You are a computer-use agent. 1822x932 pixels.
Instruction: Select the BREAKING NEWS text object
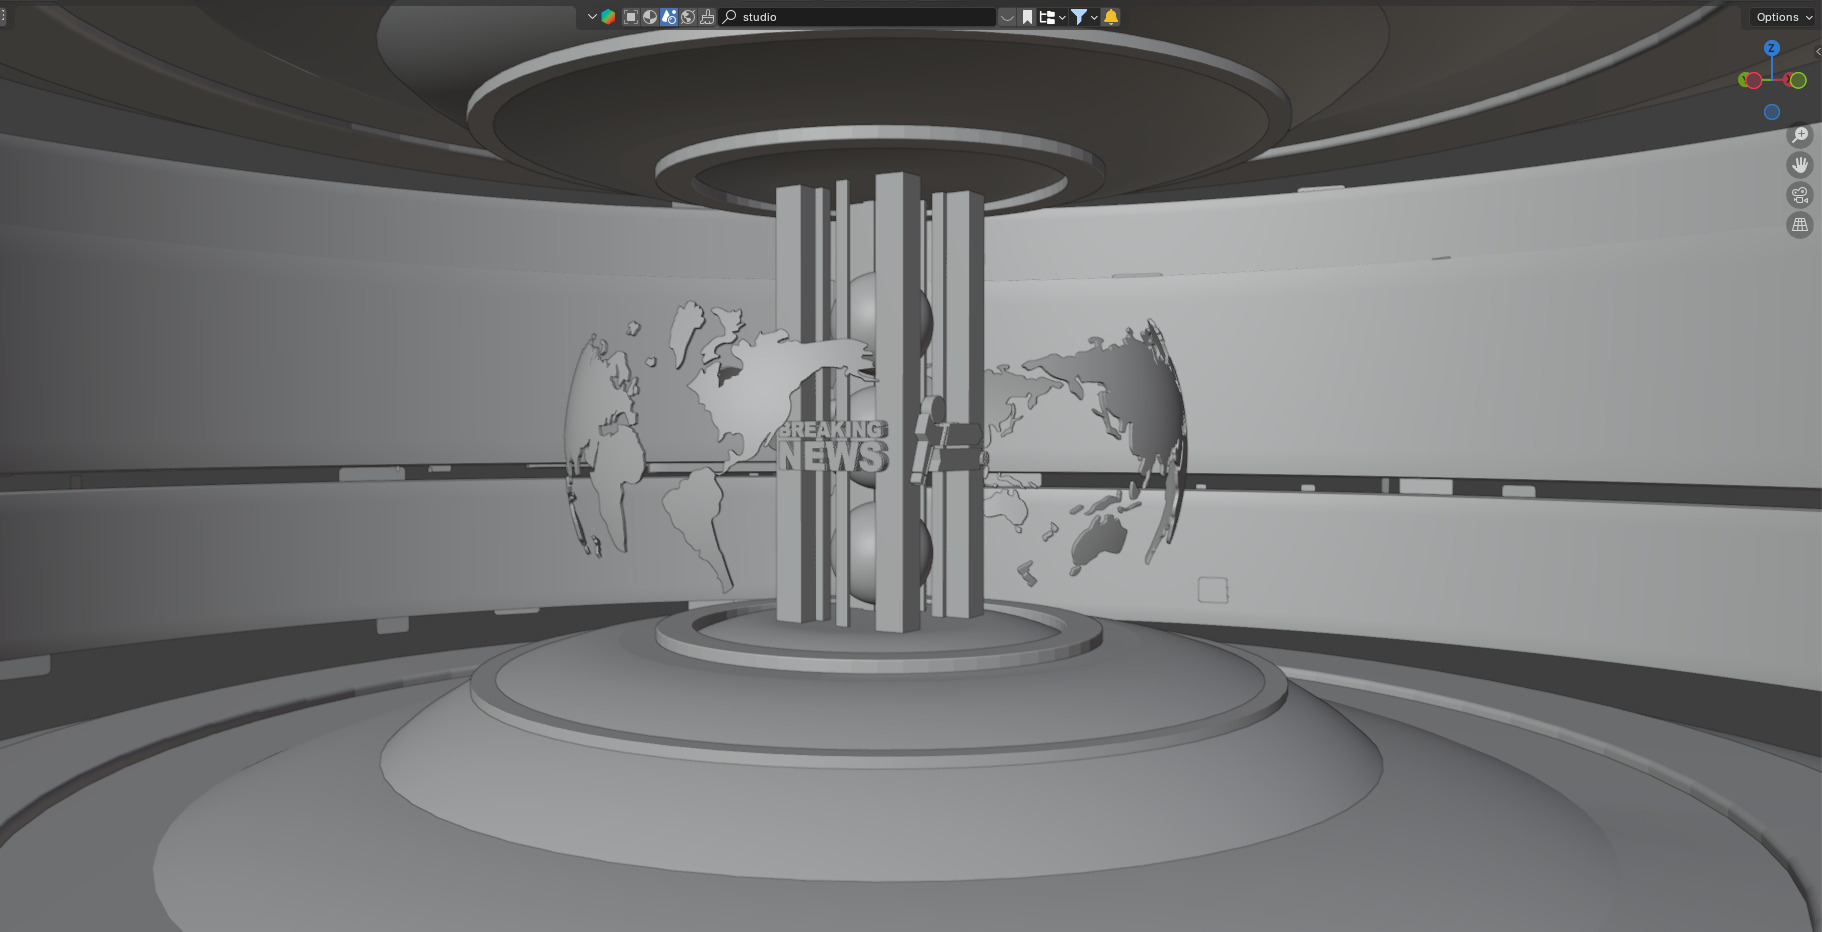click(832, 446)
